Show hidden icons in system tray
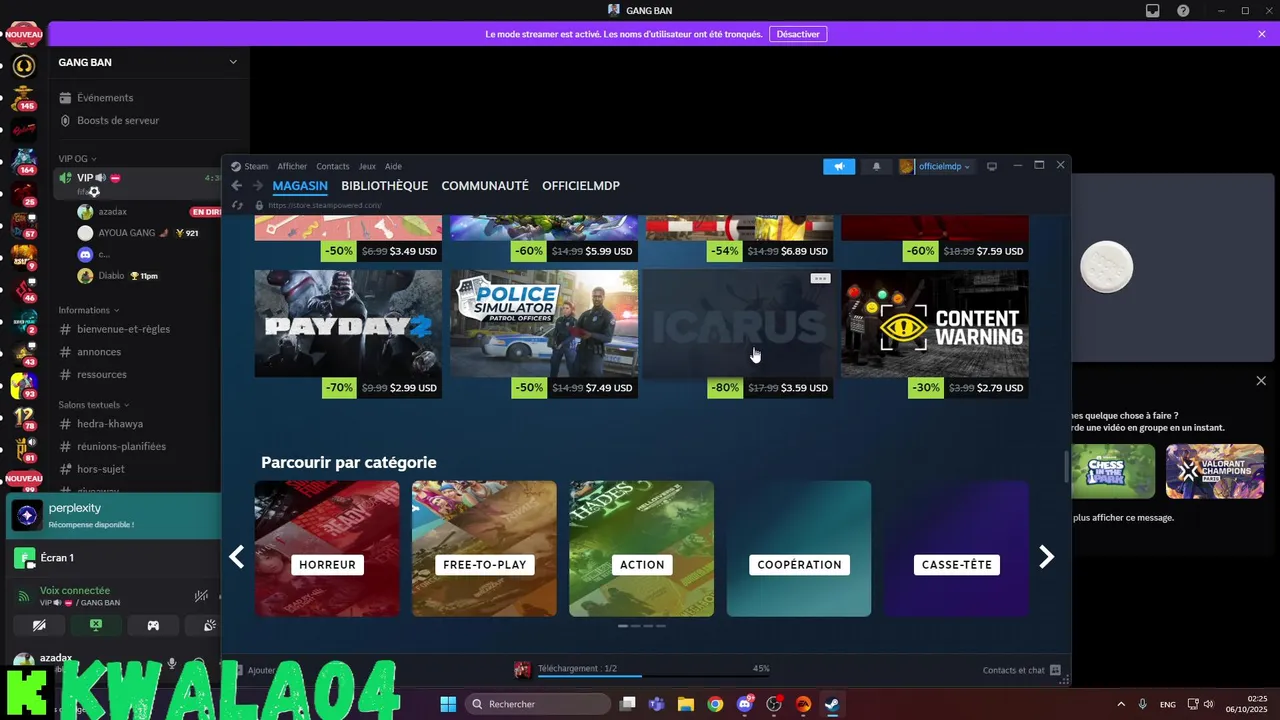 pos(1120,704)
